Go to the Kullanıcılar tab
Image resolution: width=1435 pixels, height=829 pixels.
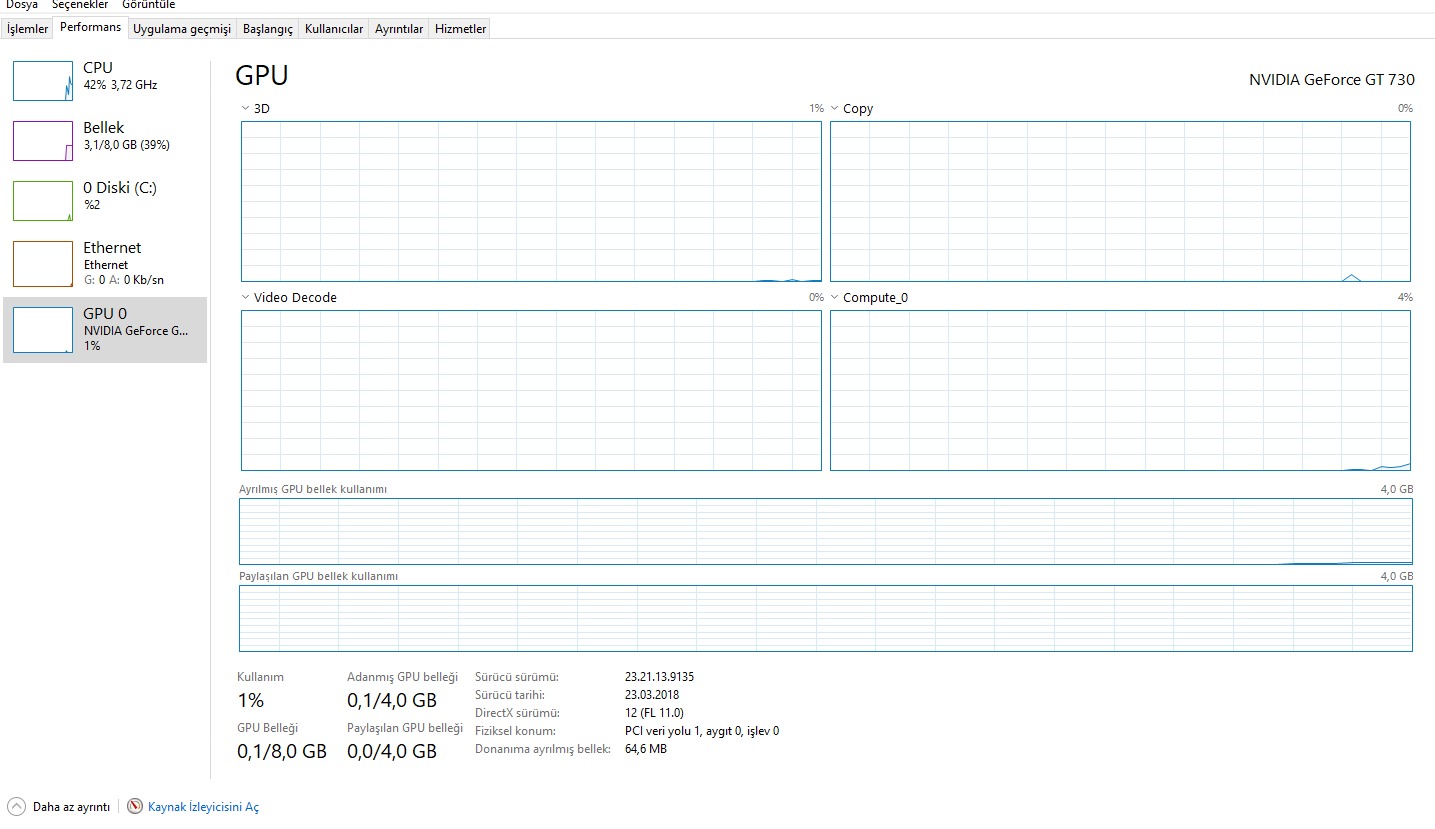click(334, 29)
